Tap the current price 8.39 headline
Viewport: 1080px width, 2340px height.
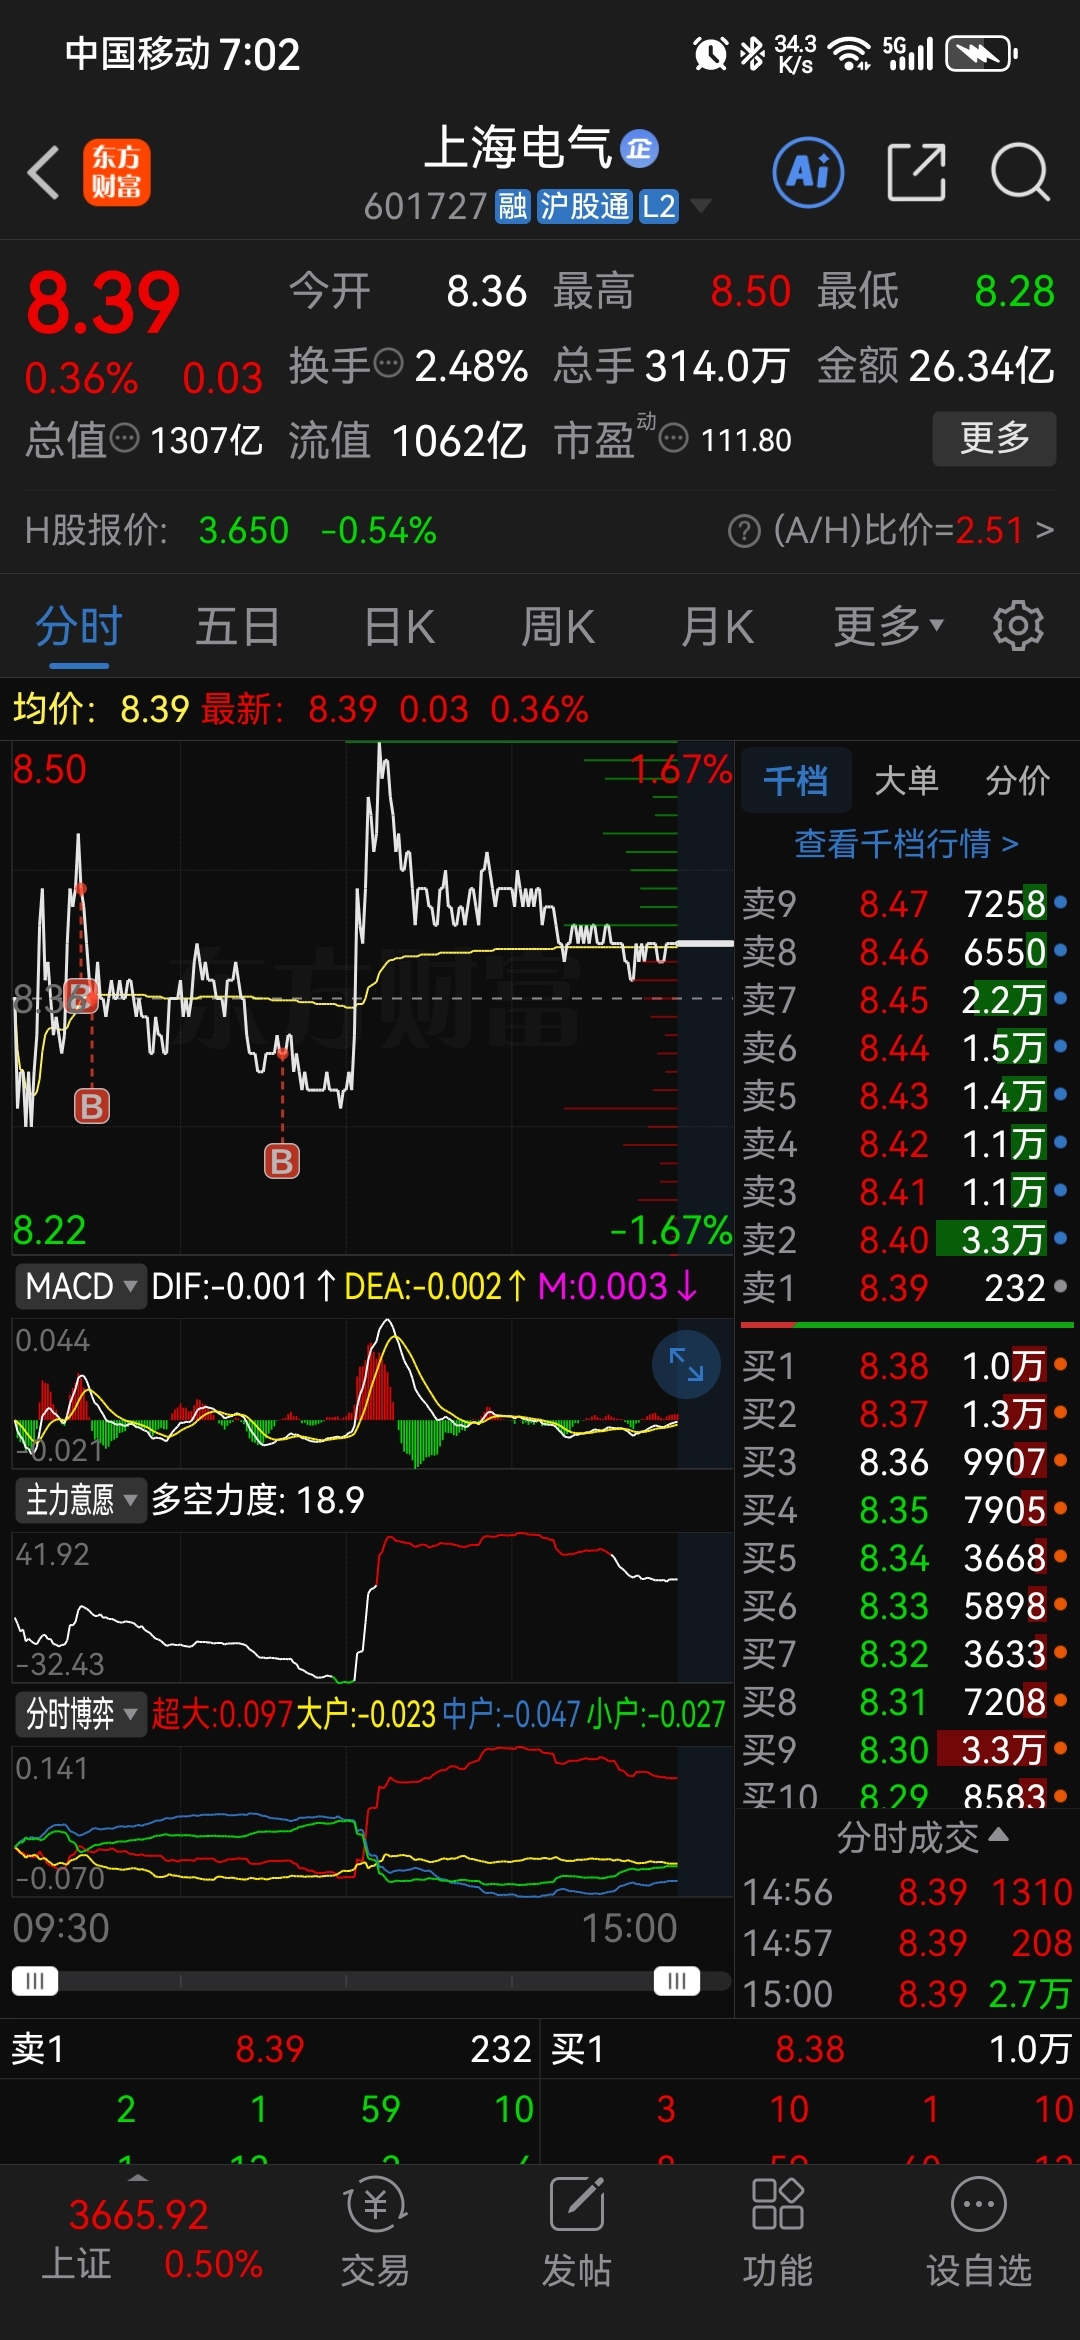click(x=103, y=303)
